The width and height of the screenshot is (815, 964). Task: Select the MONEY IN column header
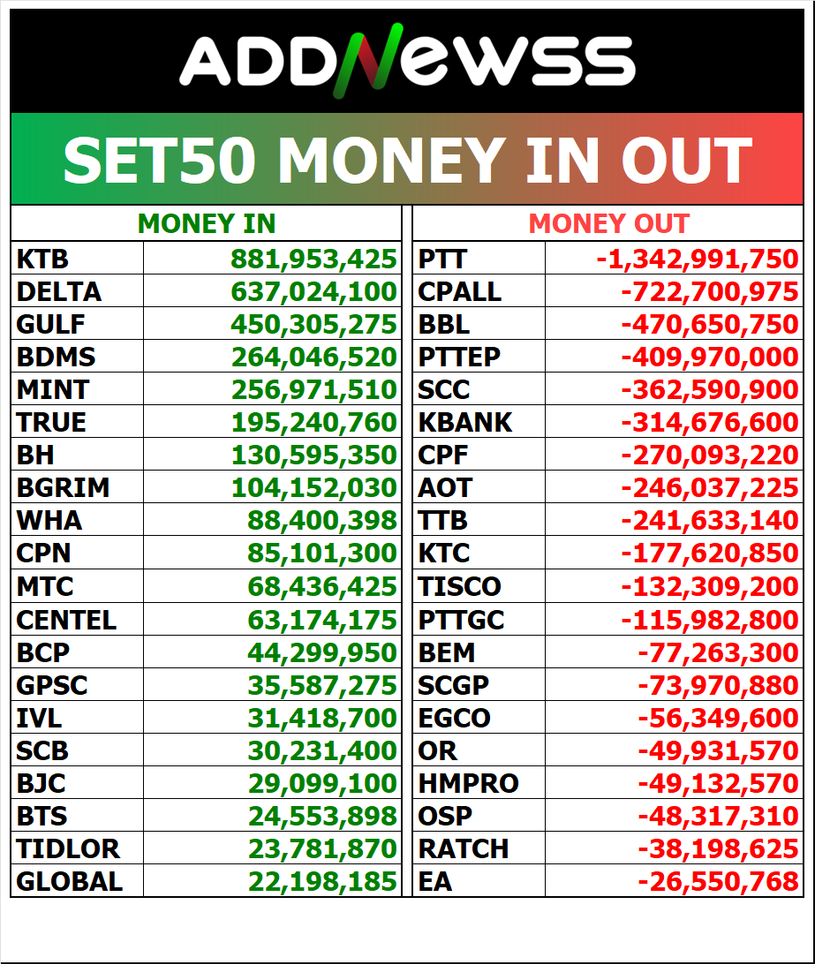coord(206,224)
